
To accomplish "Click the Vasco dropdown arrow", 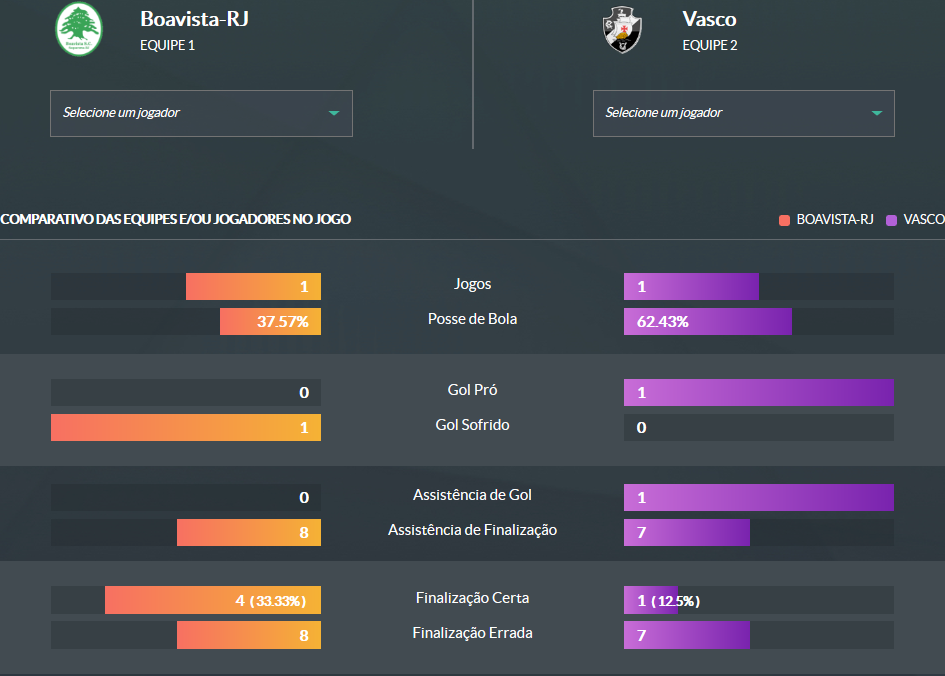I will [x=877, y=113].
